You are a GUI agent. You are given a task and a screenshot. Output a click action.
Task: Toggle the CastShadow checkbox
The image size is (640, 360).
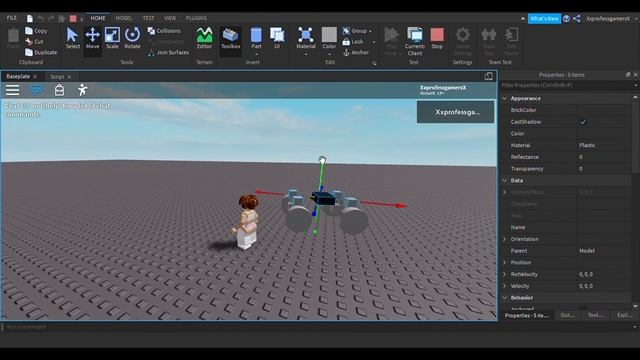tap(583, 122)
